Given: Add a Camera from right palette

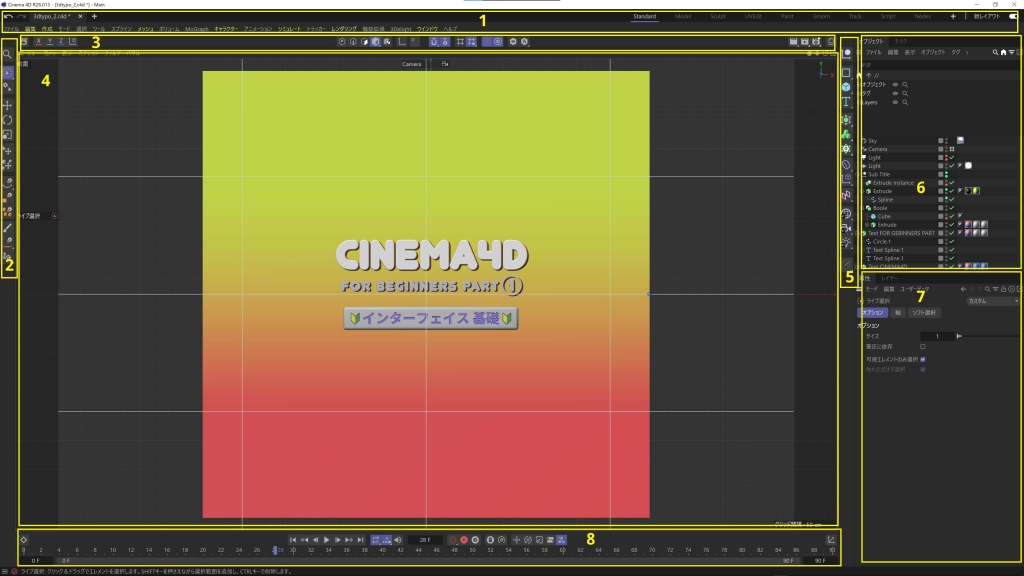Looking at the screenshot, I should (846, 228).
